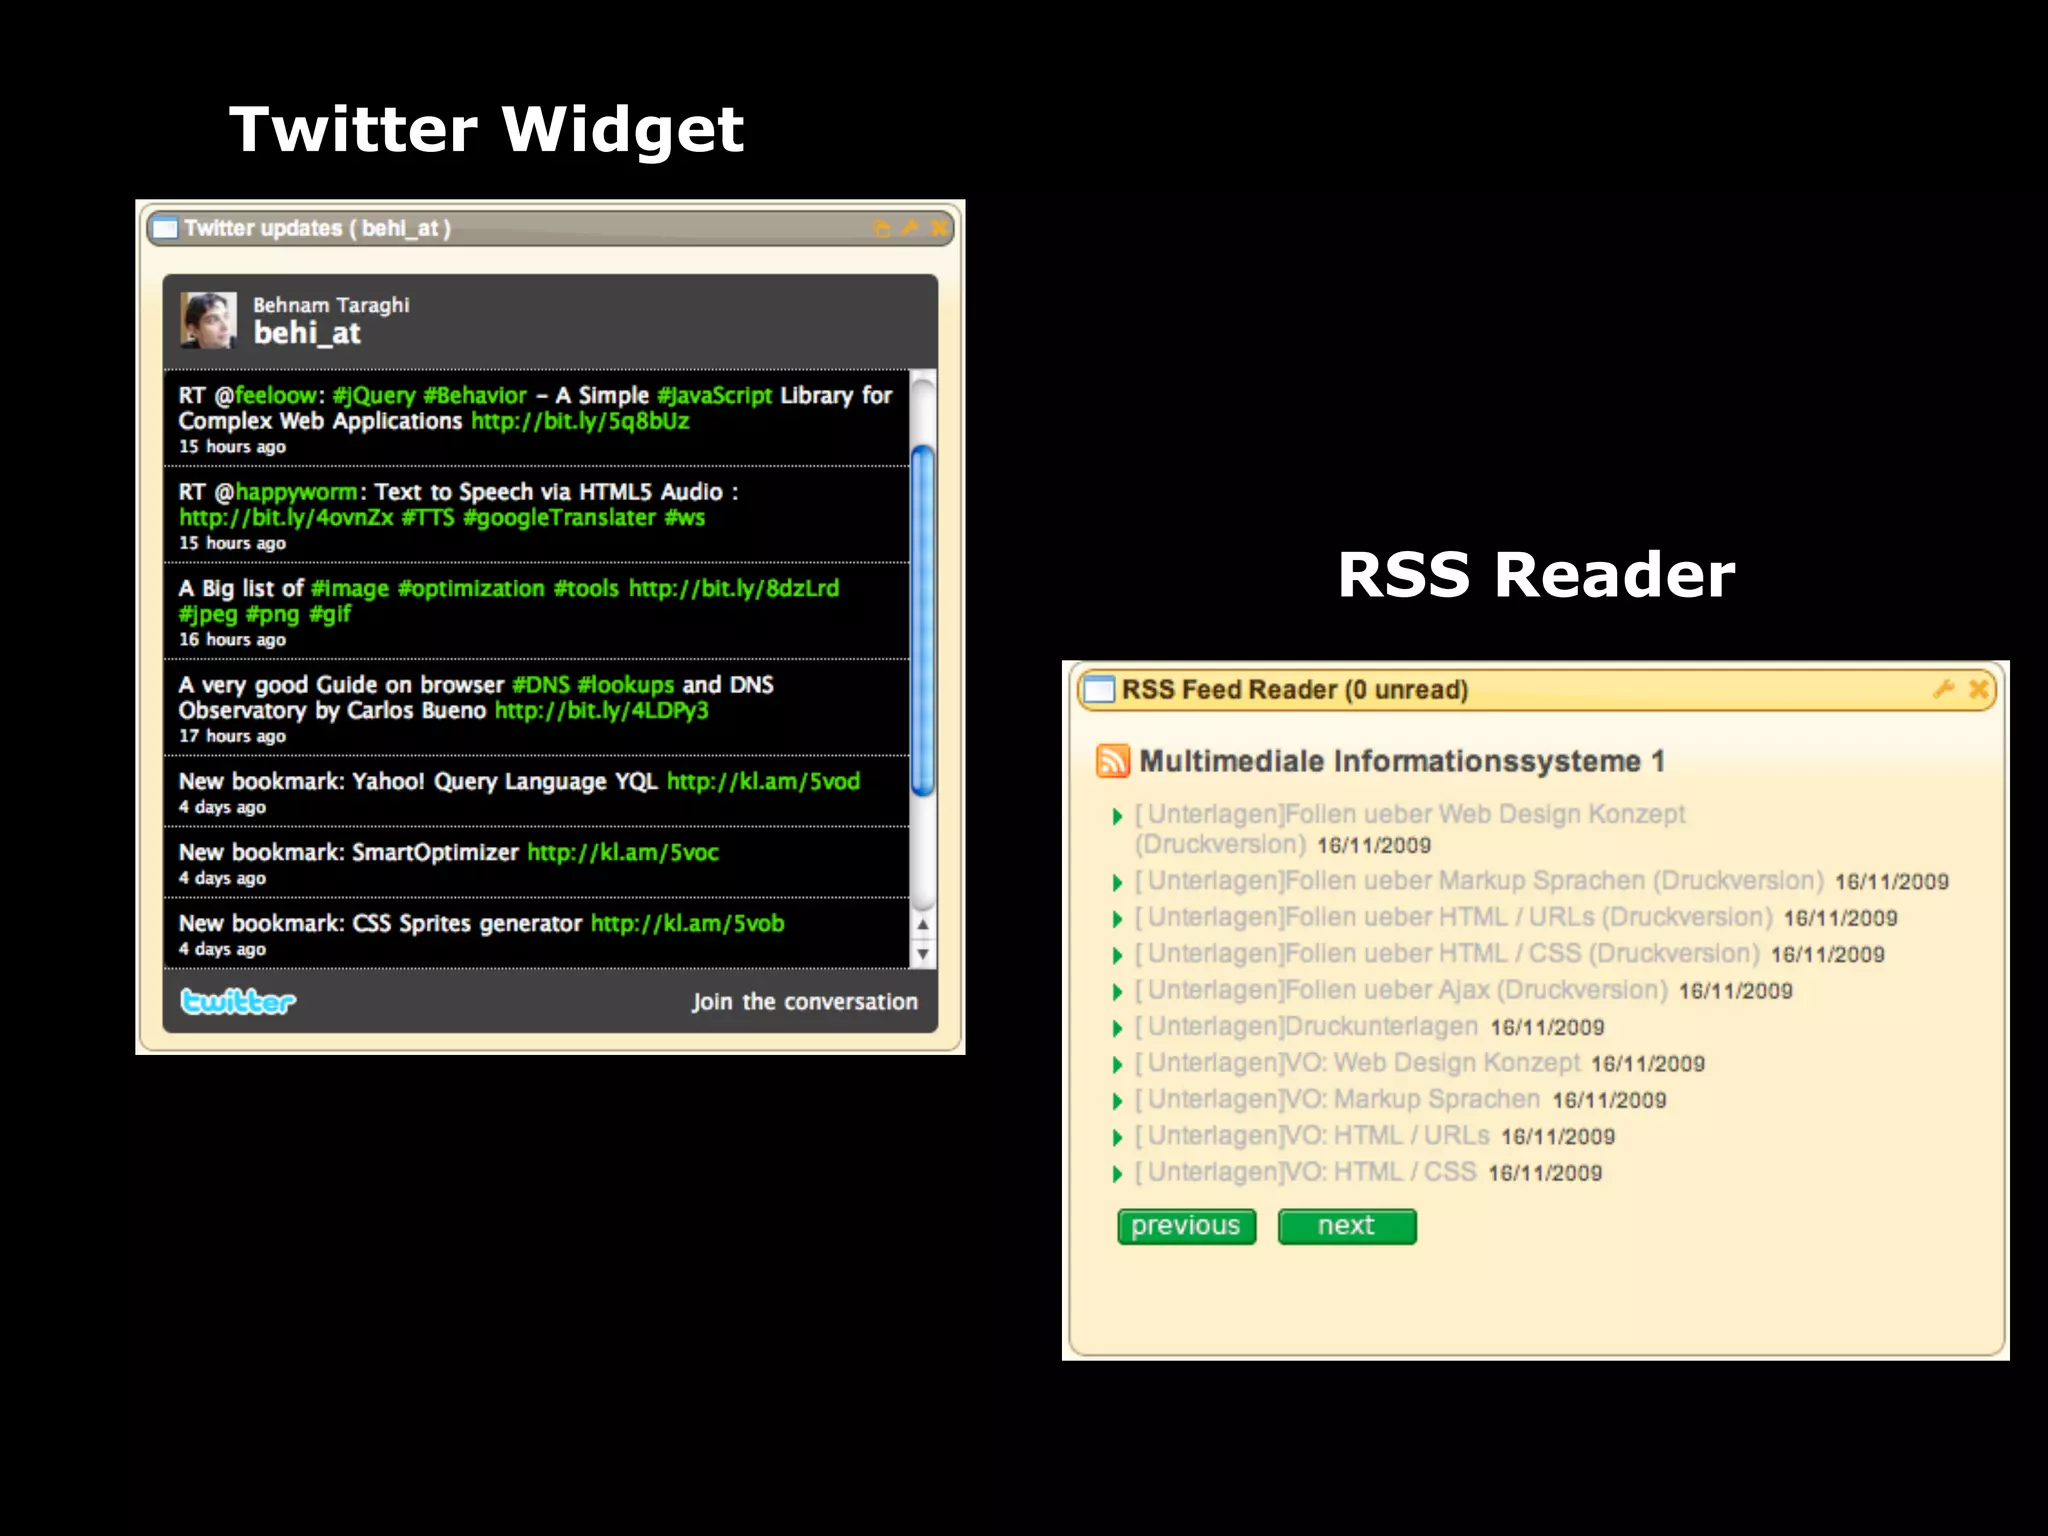Click the #ws hashtag
This screenshot has height=1536, width=2048.
pos(685,518)
